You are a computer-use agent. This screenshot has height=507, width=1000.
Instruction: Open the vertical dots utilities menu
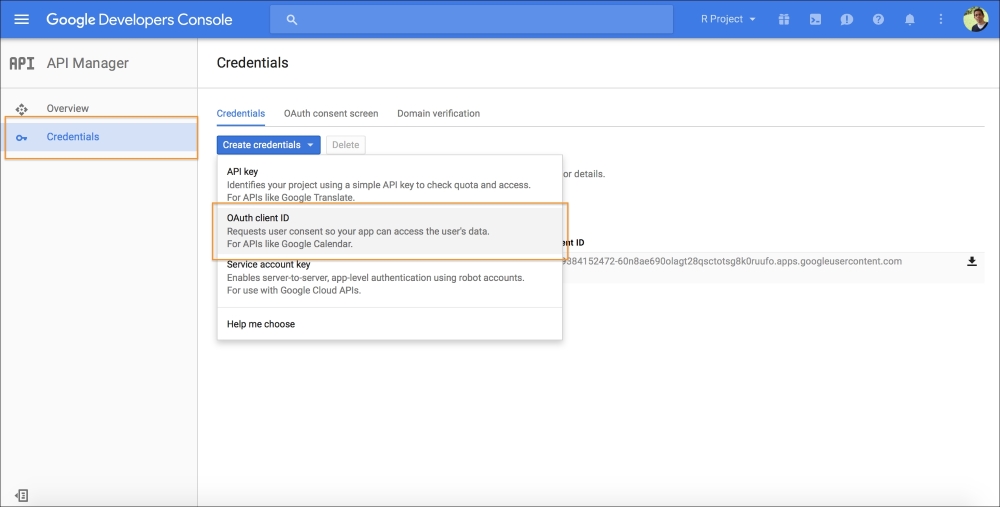tap(941, 20)
